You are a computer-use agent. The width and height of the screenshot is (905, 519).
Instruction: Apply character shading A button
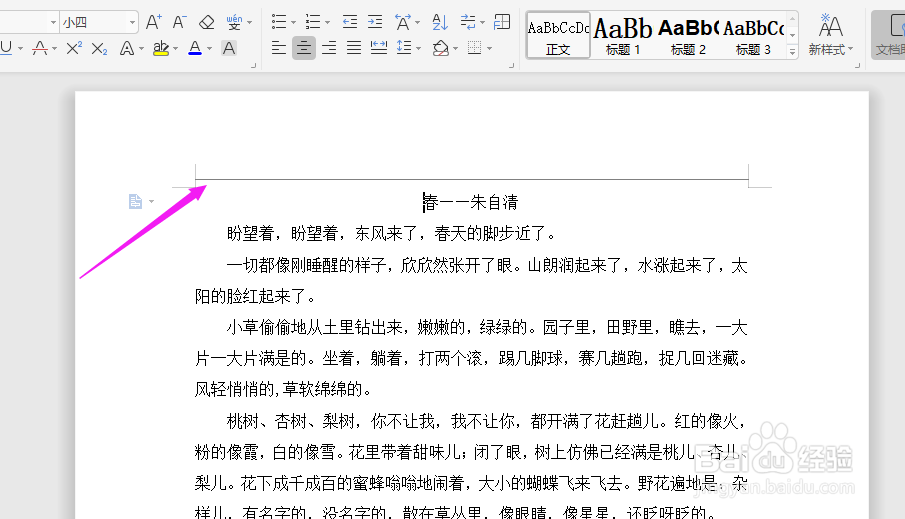229,48
